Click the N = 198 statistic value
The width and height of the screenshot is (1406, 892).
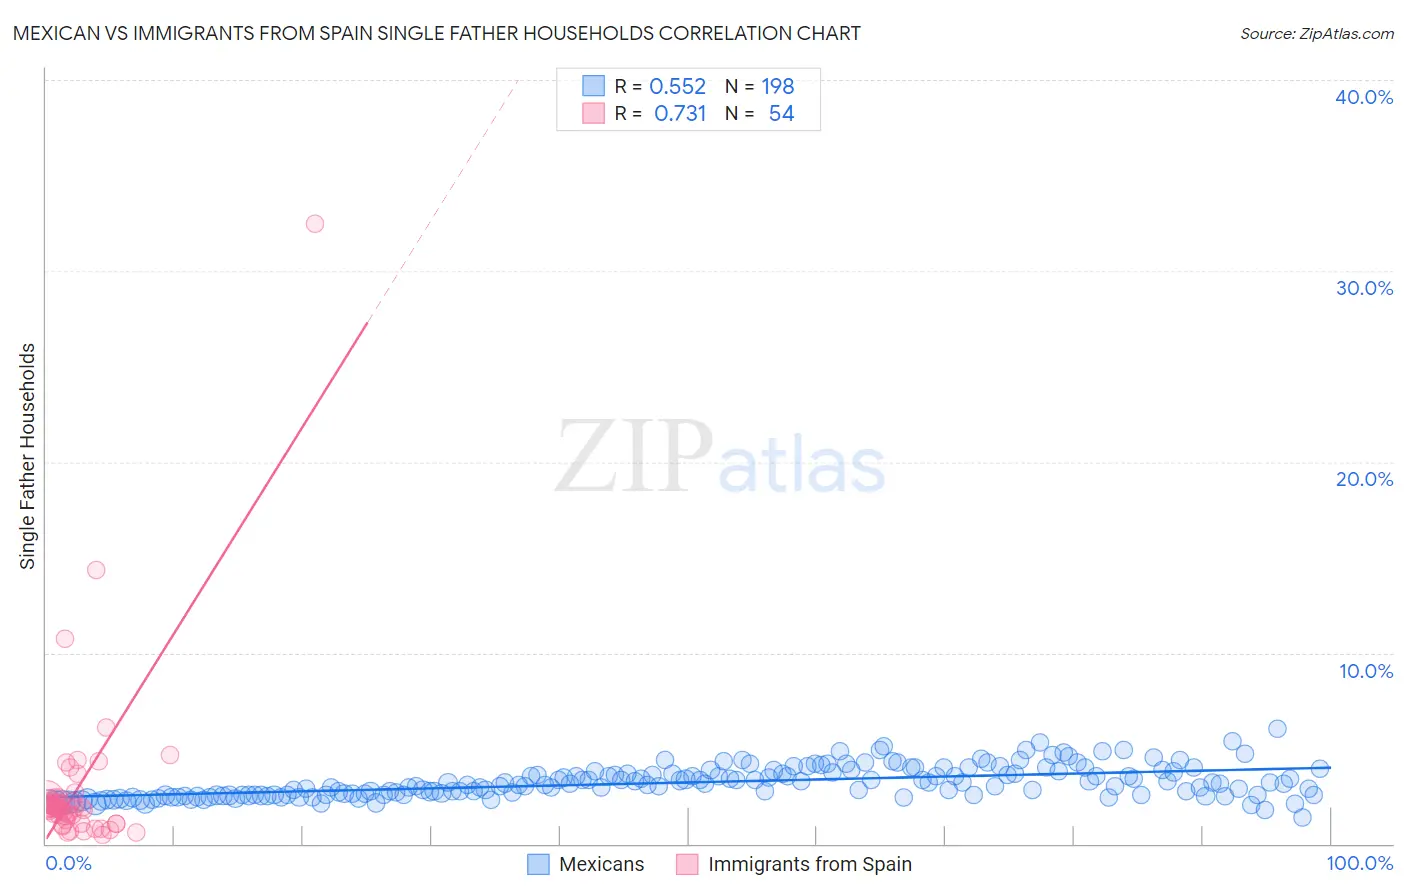pos(760,86)
